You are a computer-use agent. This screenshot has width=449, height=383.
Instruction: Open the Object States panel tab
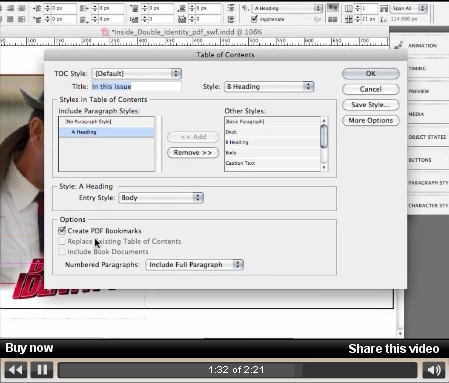click(x=427, y=137)
